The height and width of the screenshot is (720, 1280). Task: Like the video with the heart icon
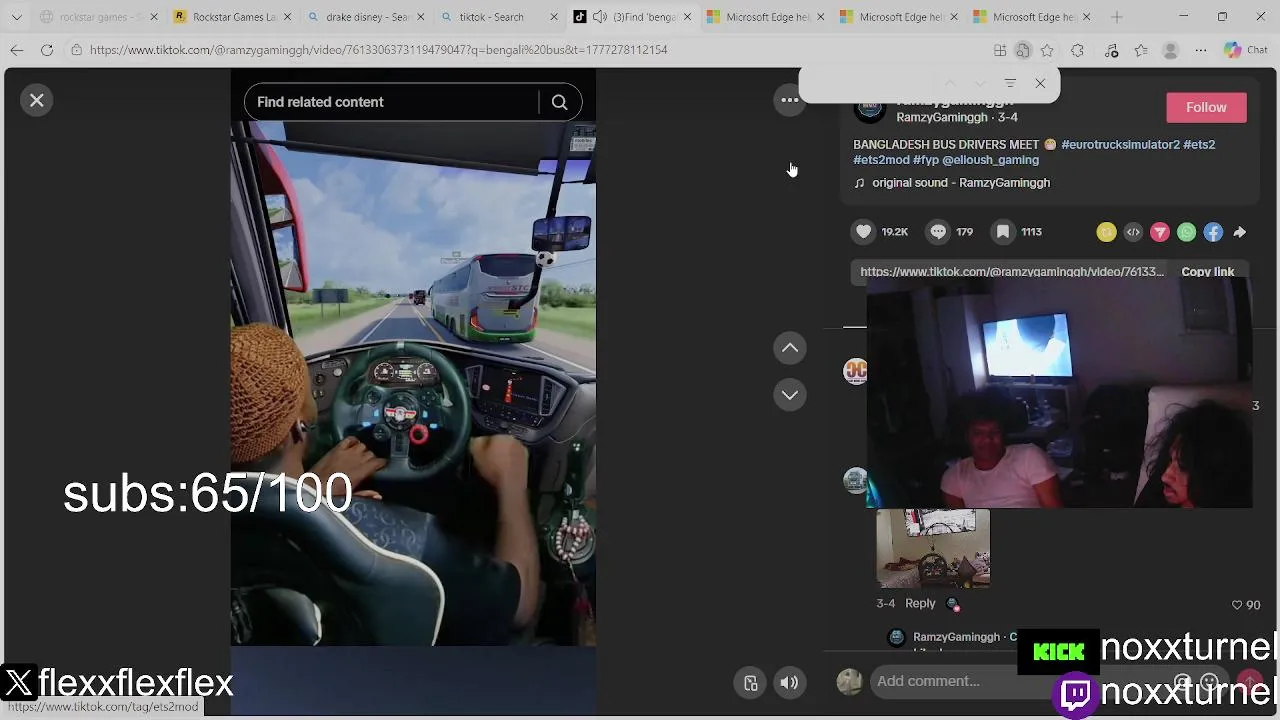coord(864,232)
